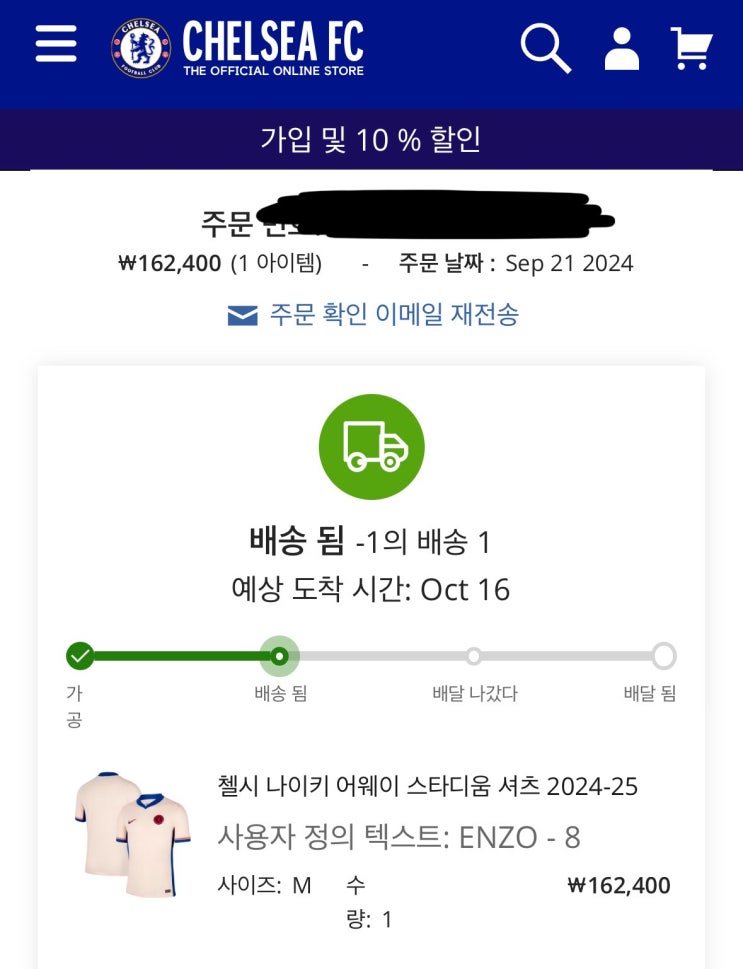743x969 pixels.
Task: Select the 배달 됨 final progress marker
Action: point(663,656)
